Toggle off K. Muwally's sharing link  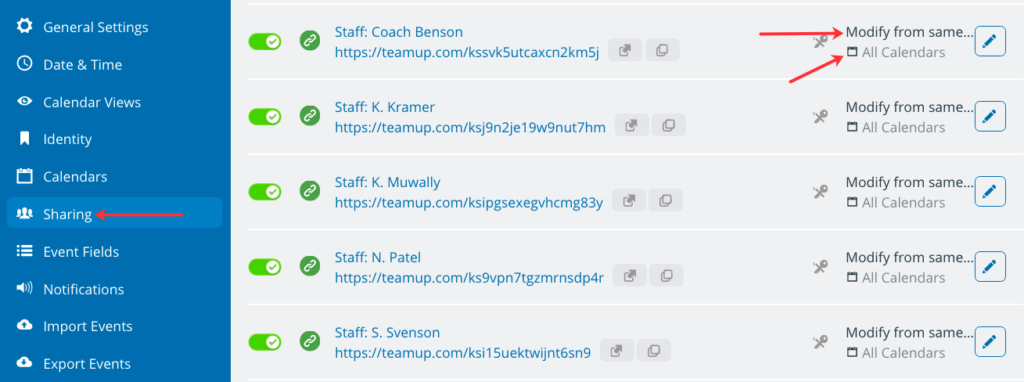pyautogui.click(x=264, y=191)
